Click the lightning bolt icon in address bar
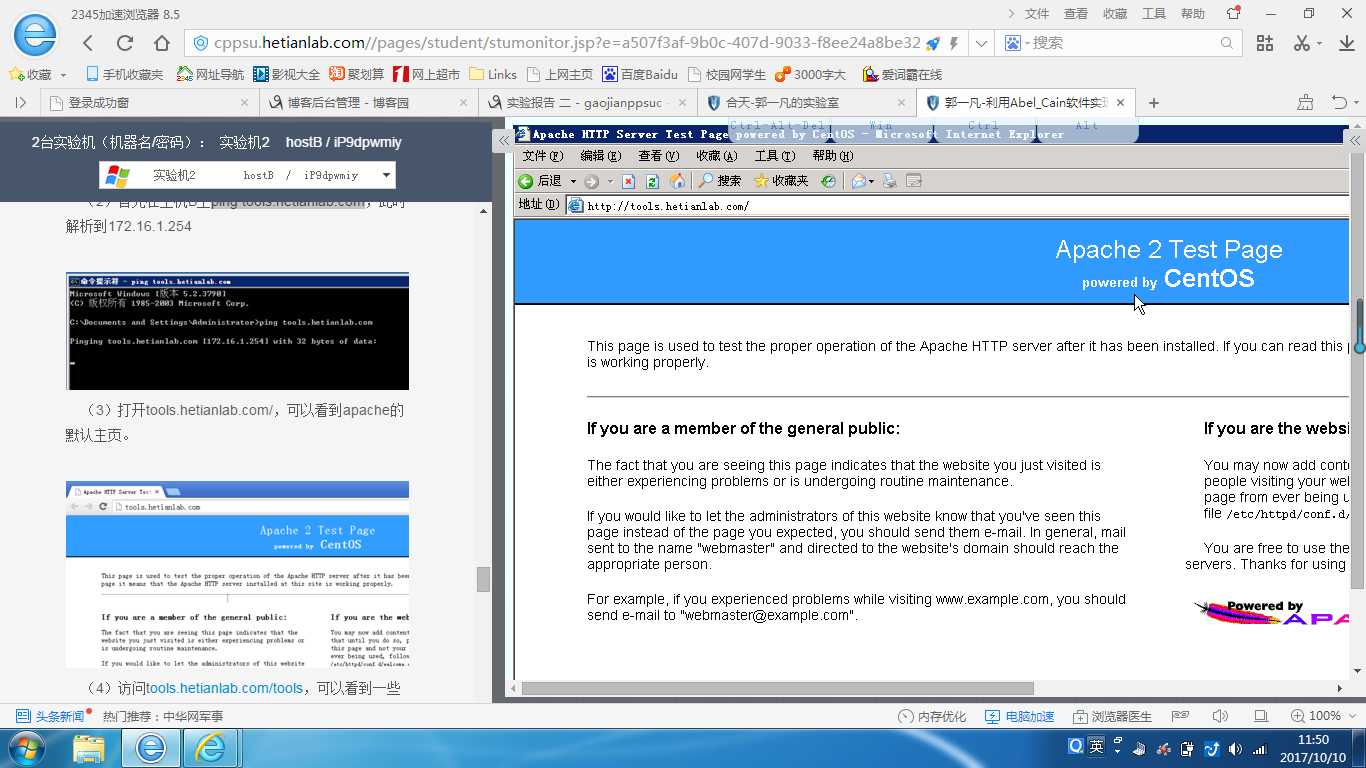 (x=954, y=43)
